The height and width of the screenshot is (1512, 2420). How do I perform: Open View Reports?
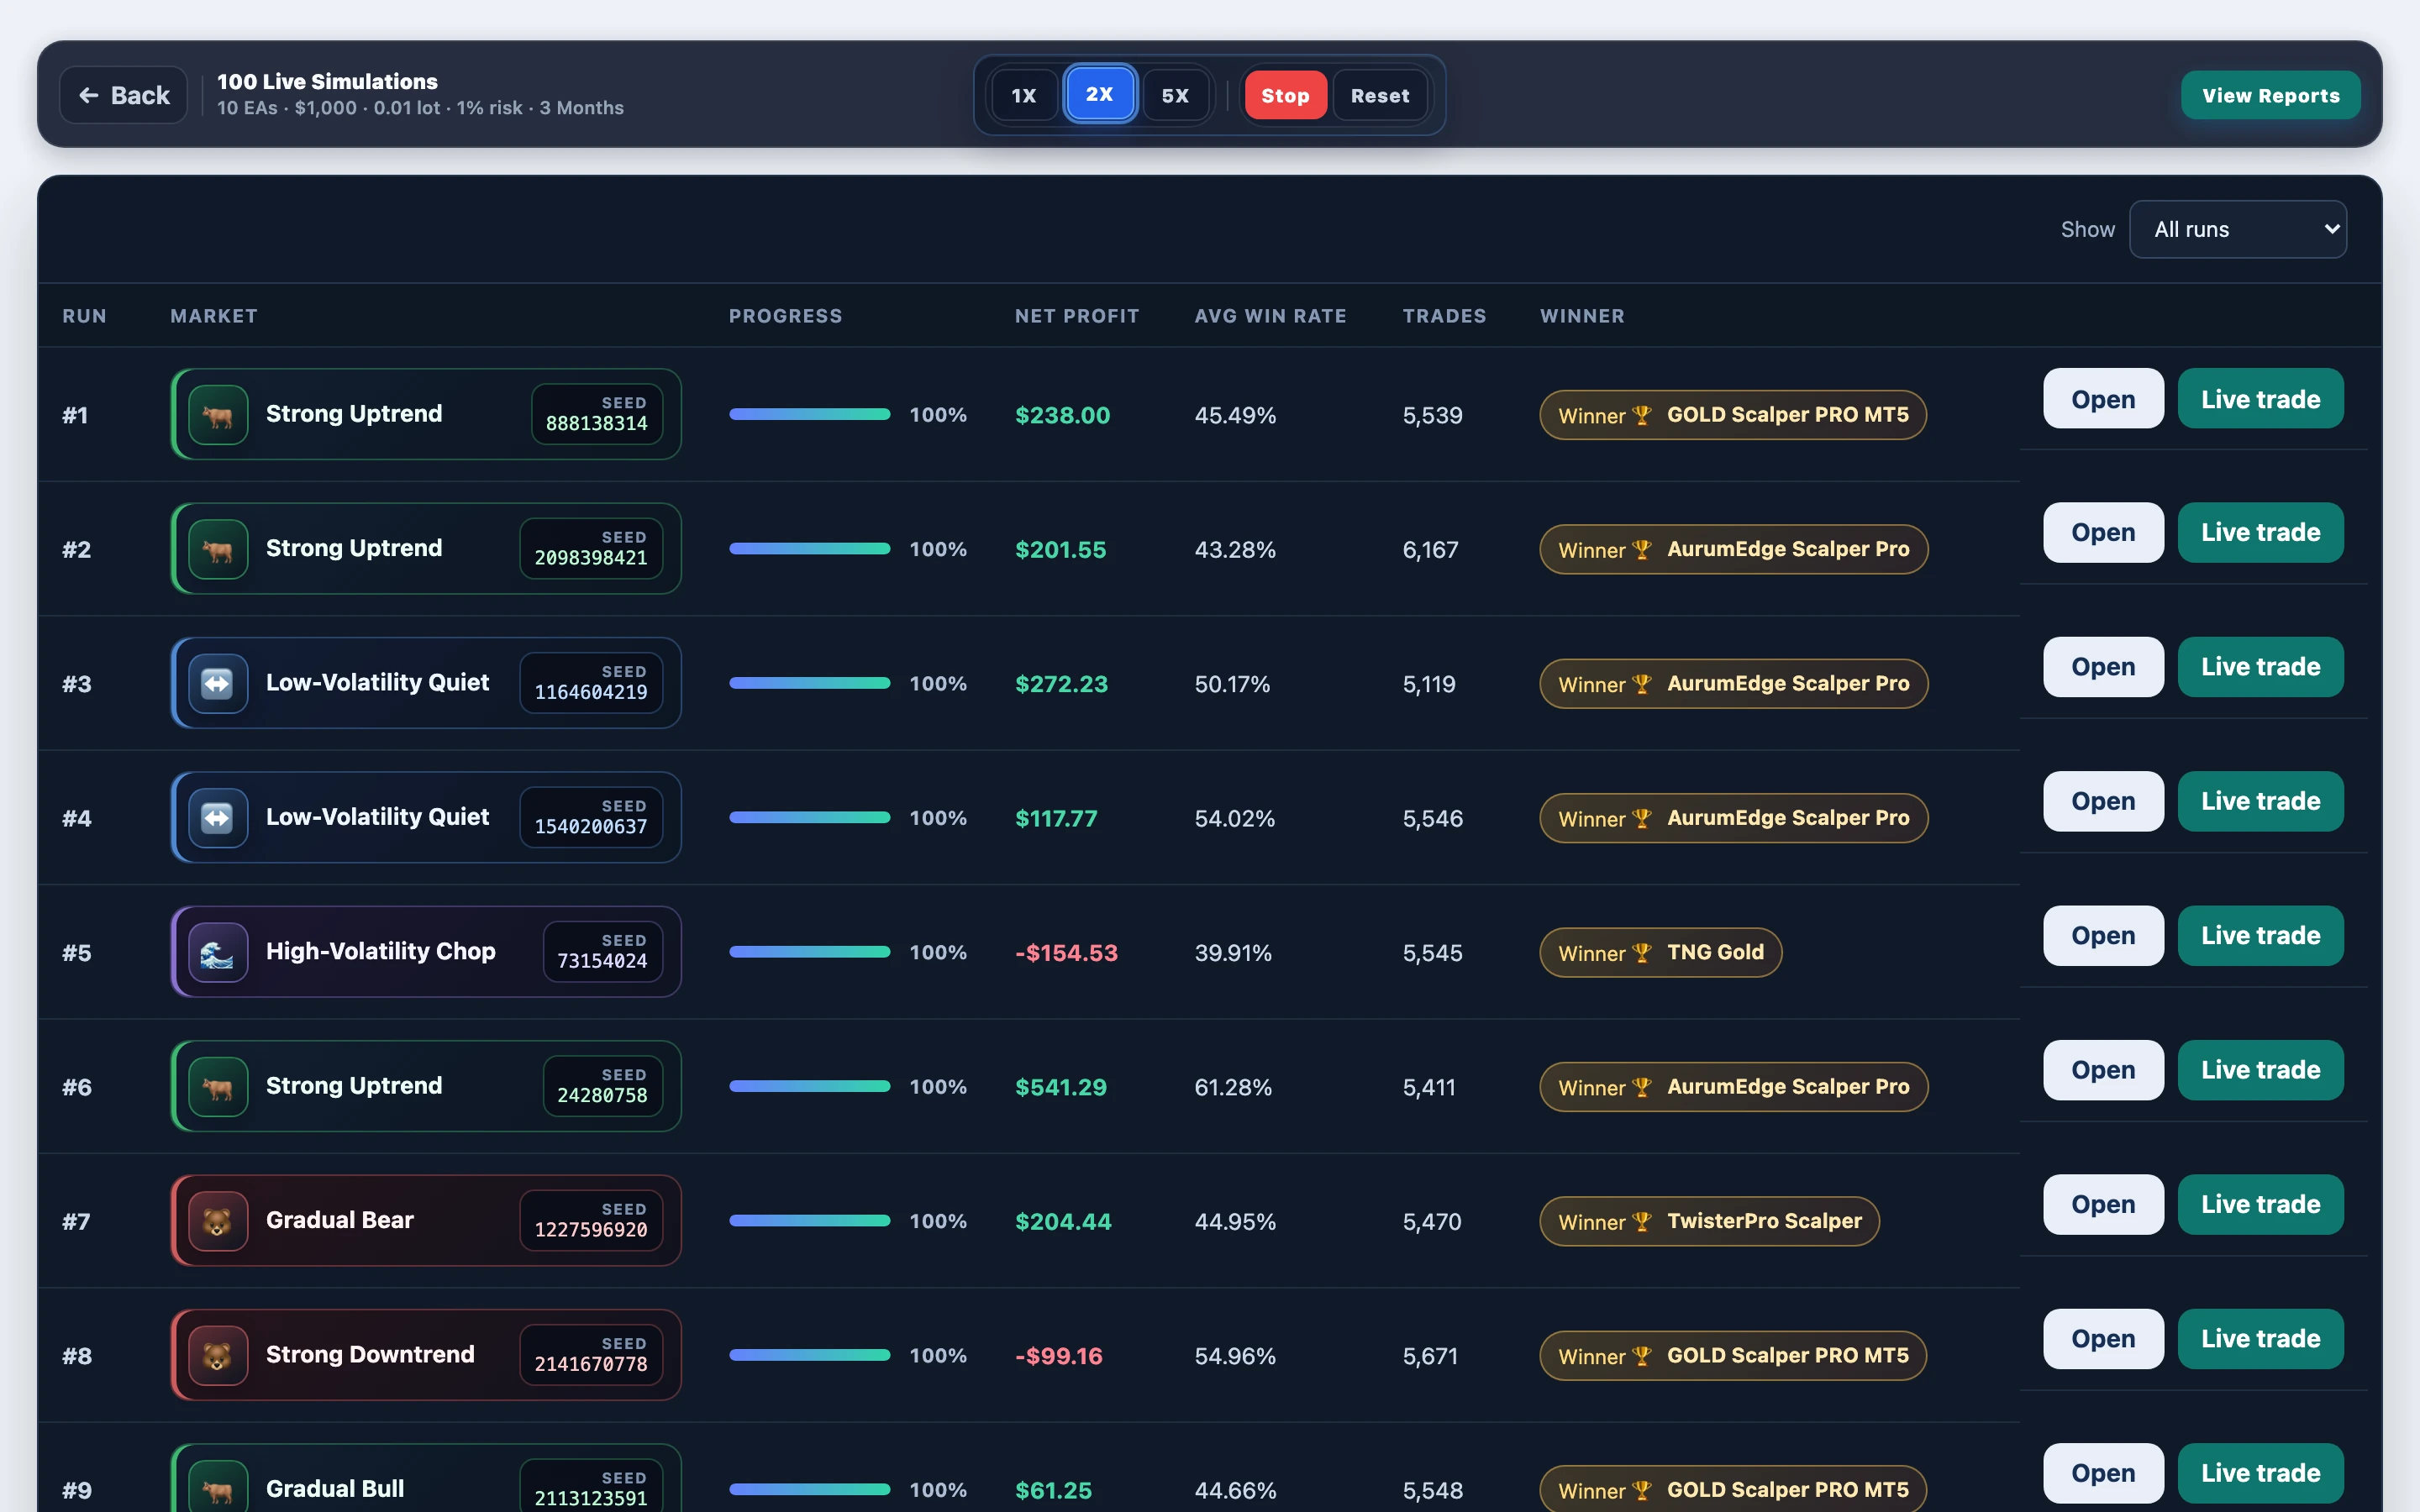click(2271, 95)
